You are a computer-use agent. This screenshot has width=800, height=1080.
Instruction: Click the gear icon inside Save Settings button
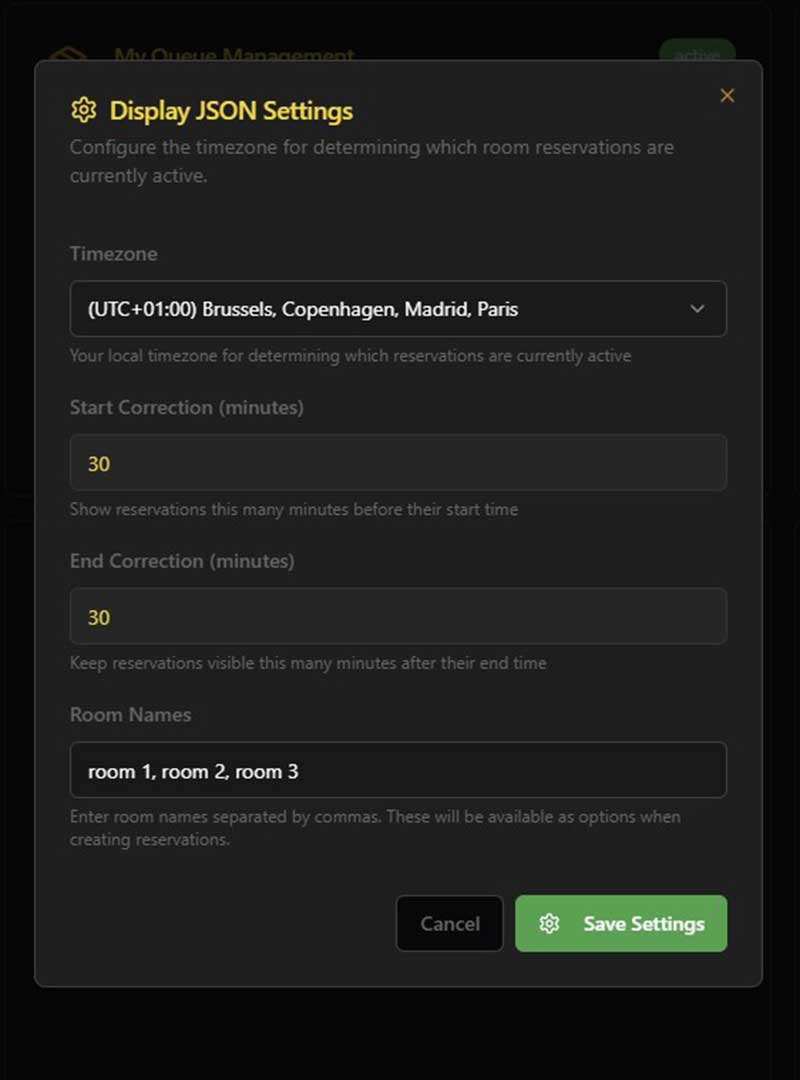(549, 924)
